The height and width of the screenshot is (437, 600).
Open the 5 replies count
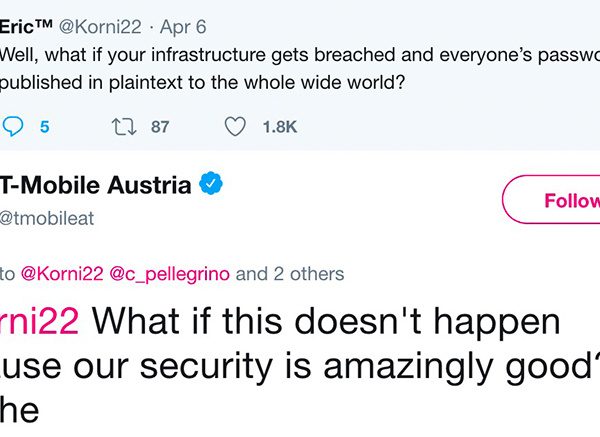[45, 127]
